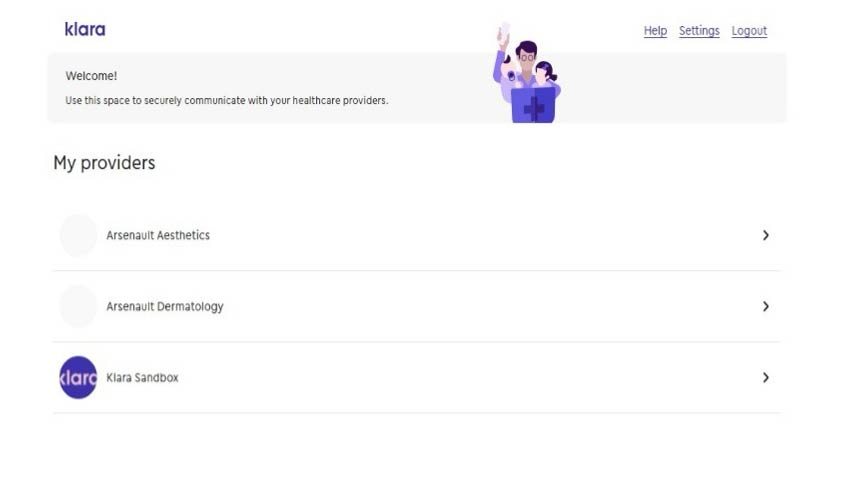
Task: Click the klara logo in the header
Action: (85, 29)
